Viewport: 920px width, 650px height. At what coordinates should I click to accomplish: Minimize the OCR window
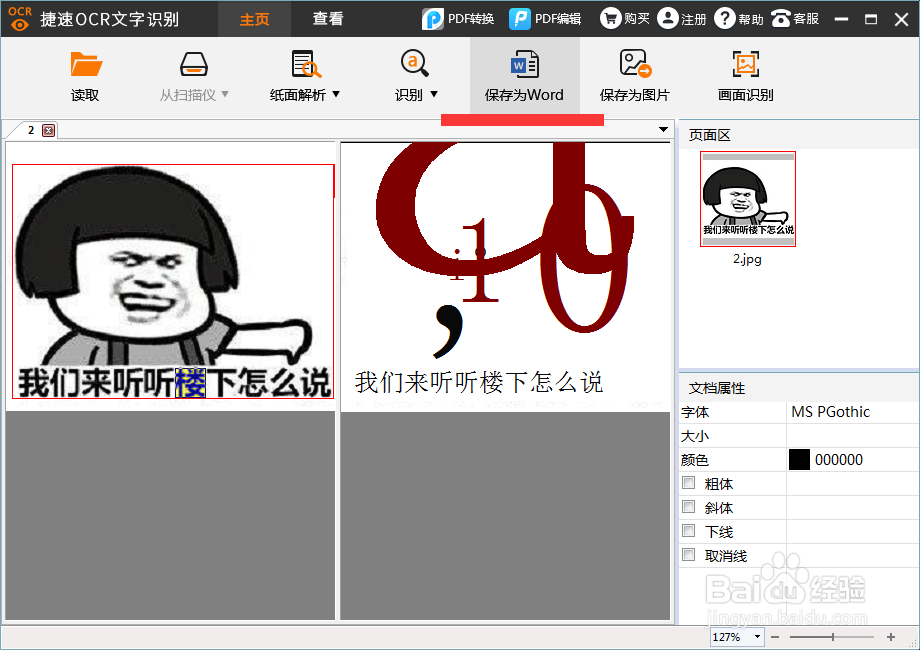841,19
